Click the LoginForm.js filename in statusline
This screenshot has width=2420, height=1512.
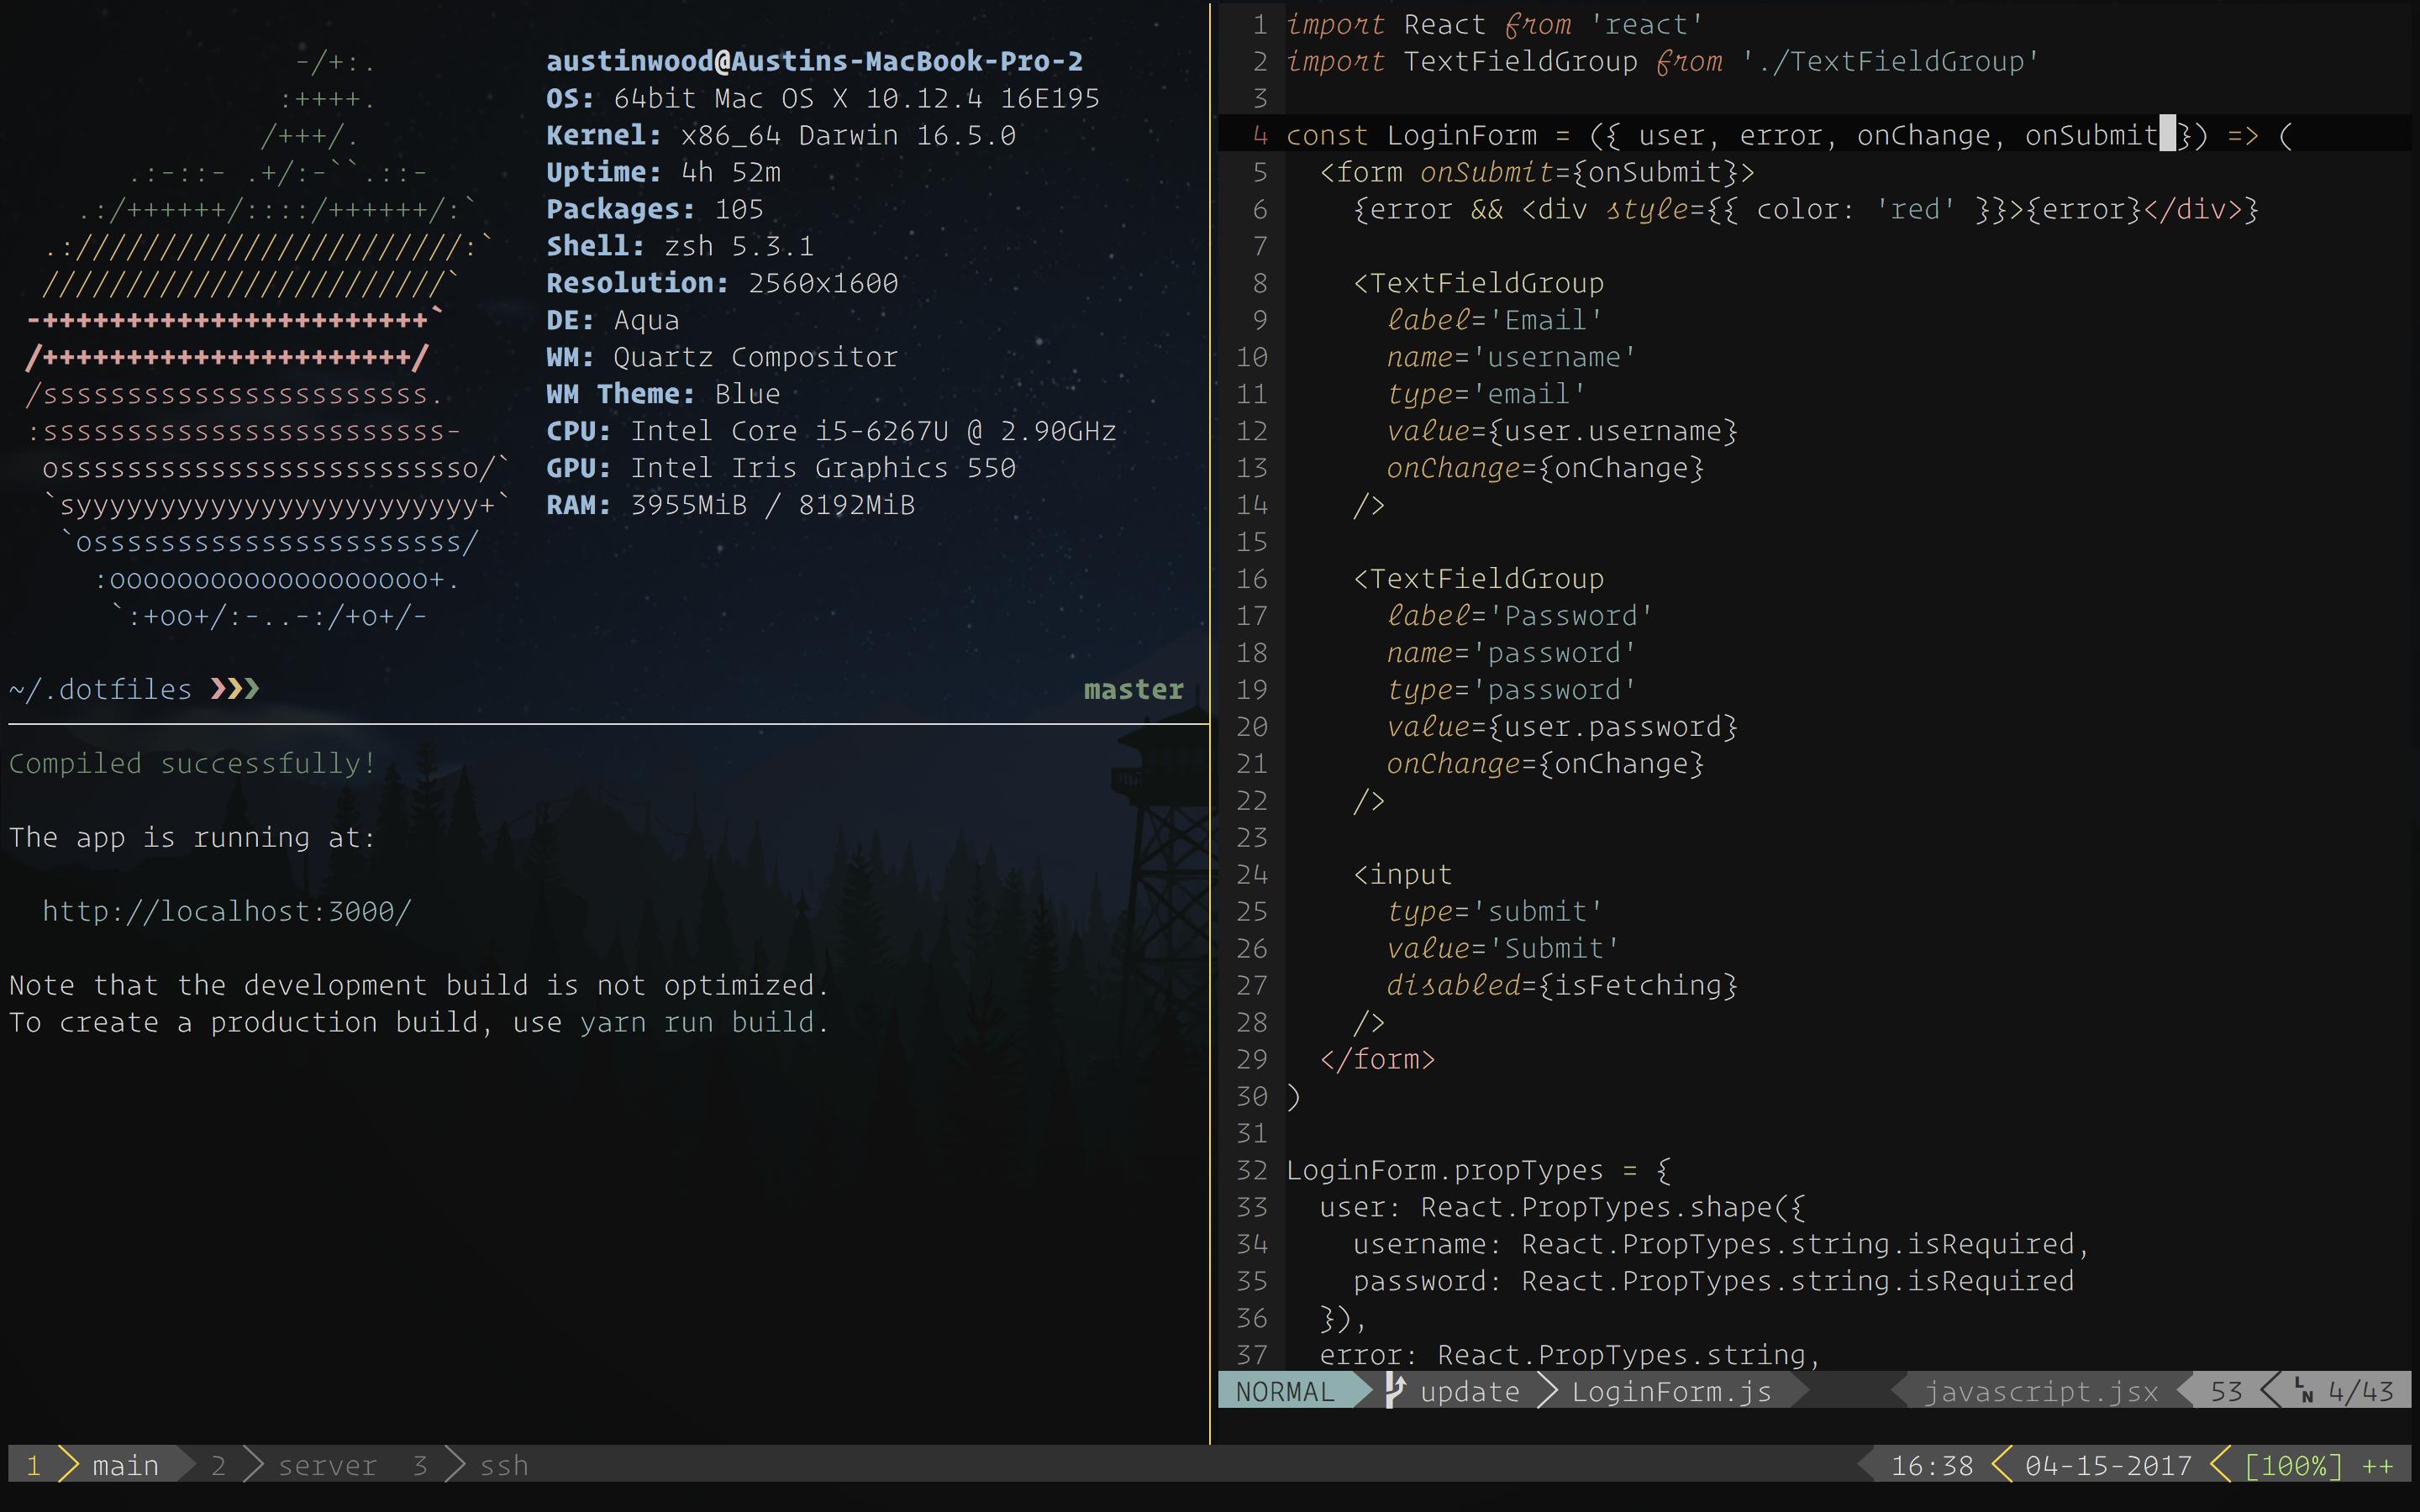coord(1671,1391)
